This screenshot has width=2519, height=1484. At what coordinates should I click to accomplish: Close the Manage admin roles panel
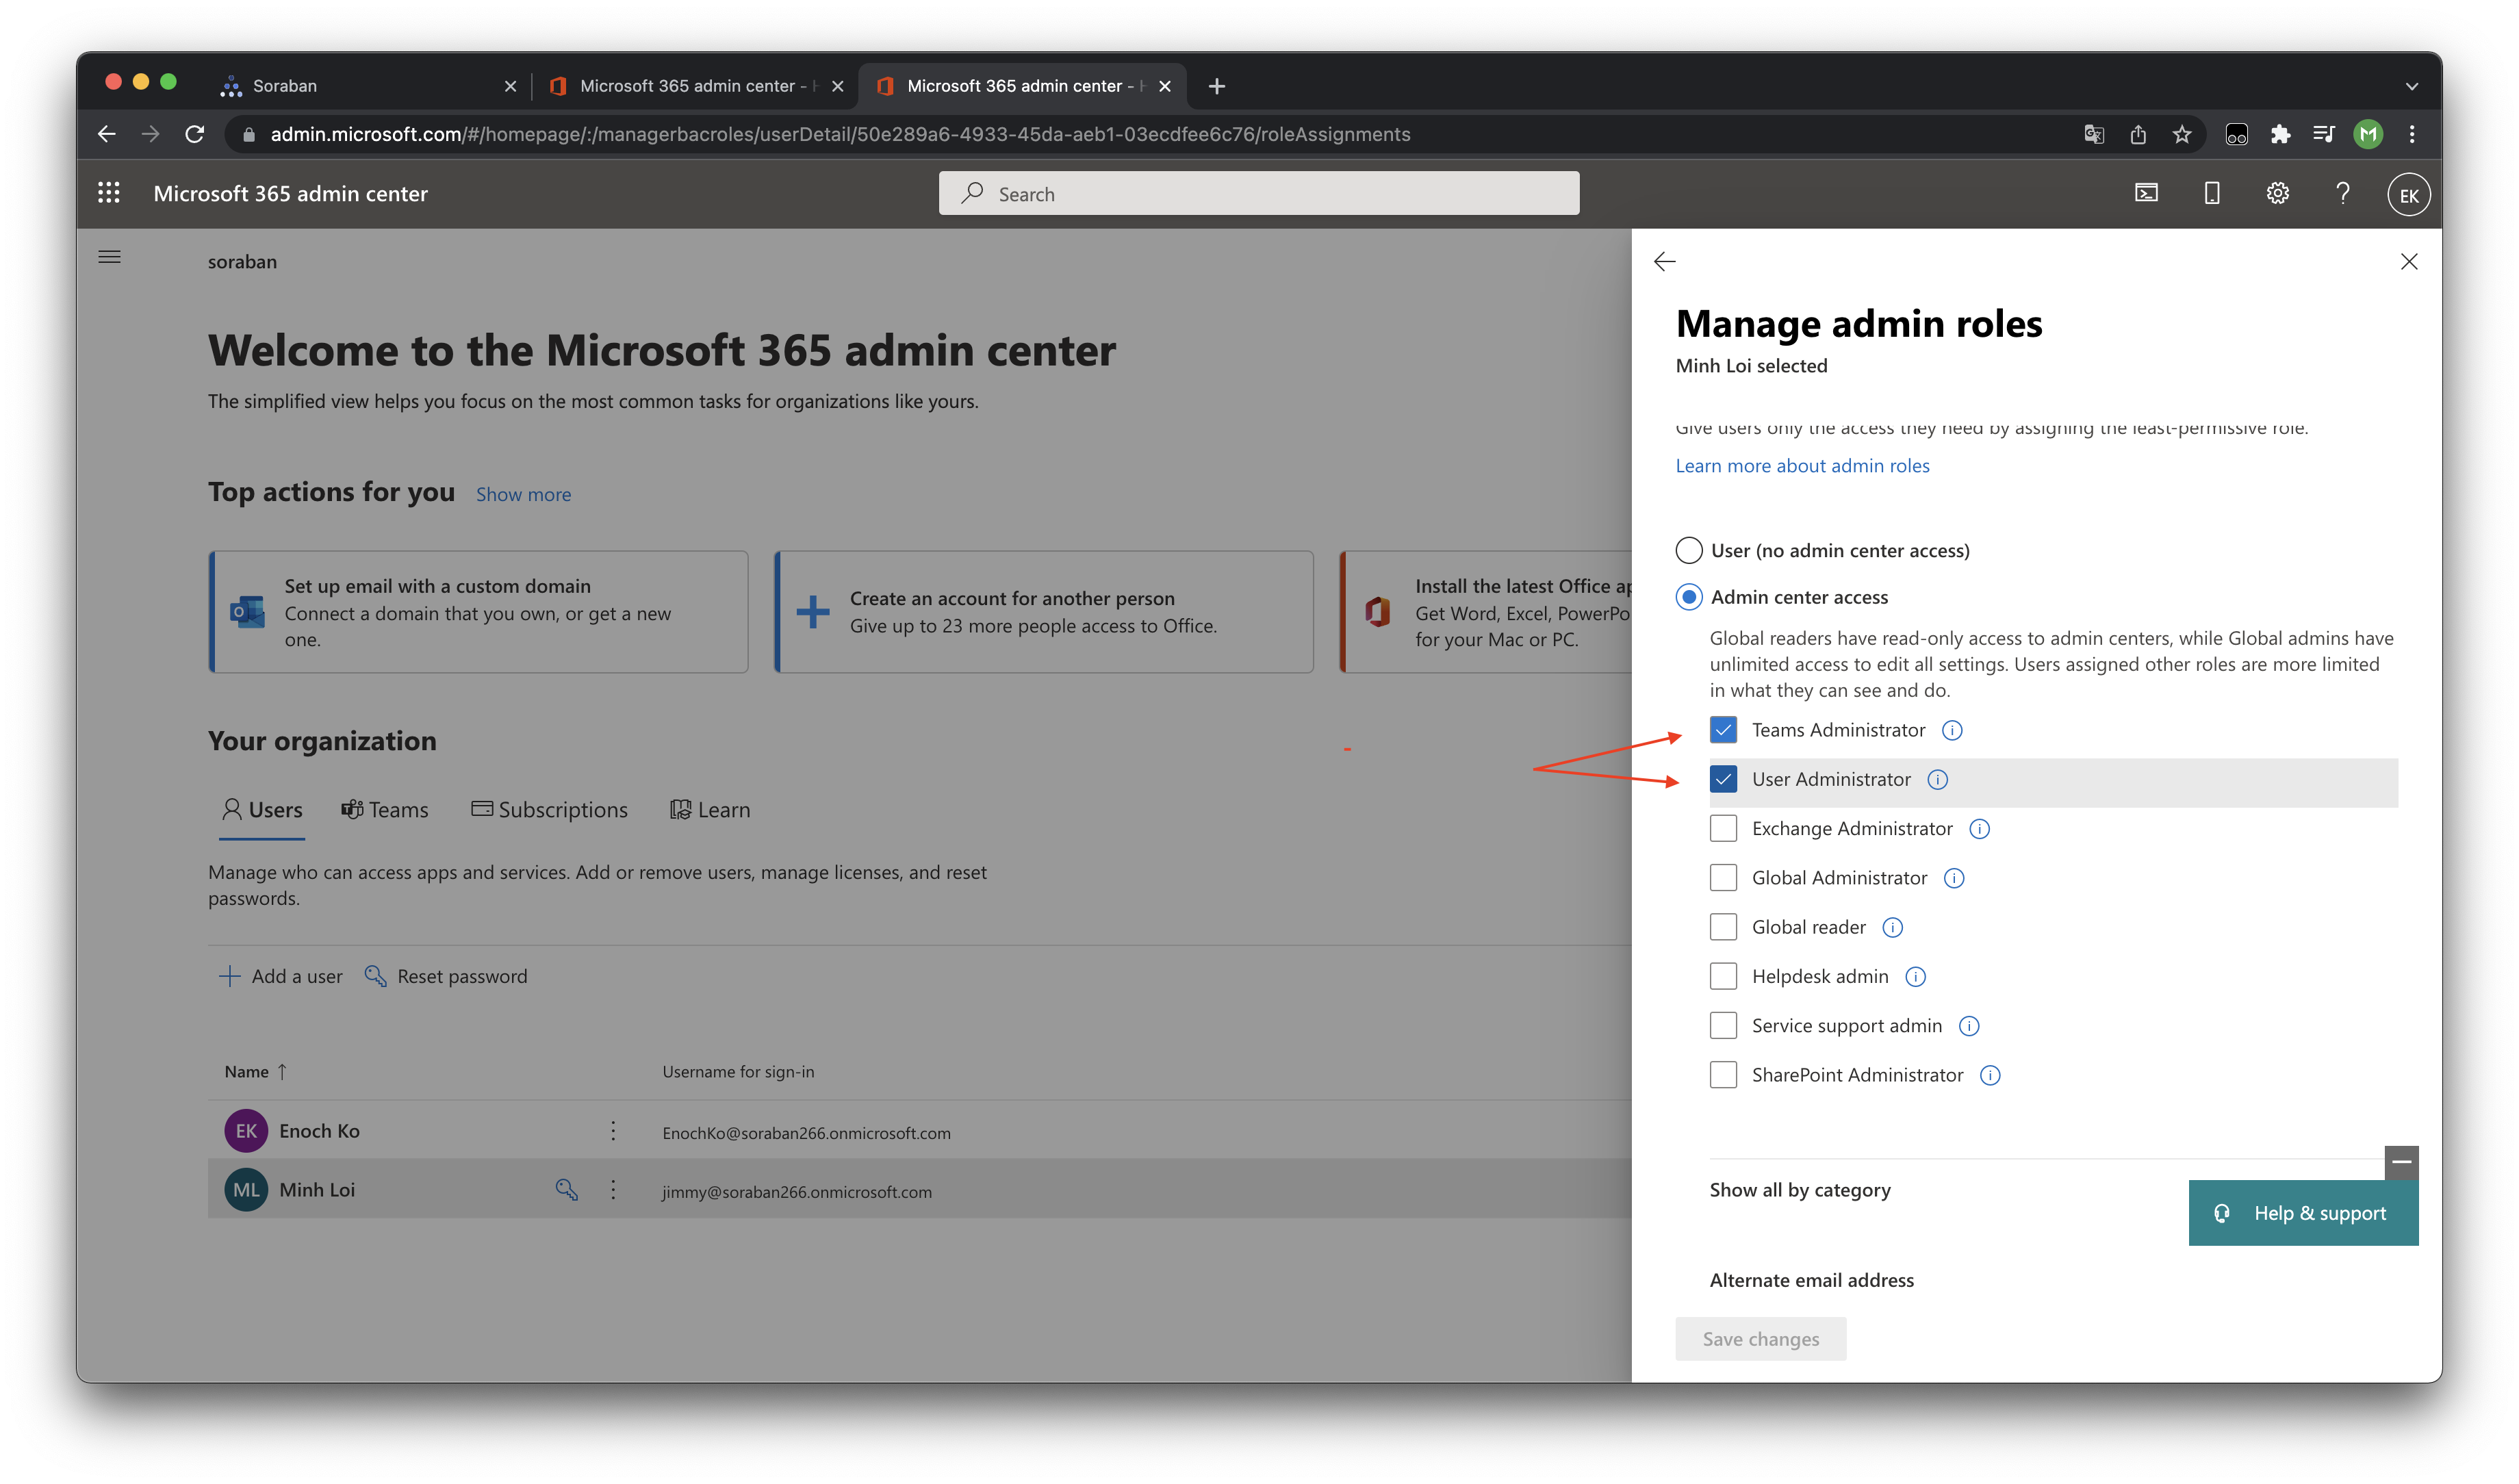coord(2408,262)
